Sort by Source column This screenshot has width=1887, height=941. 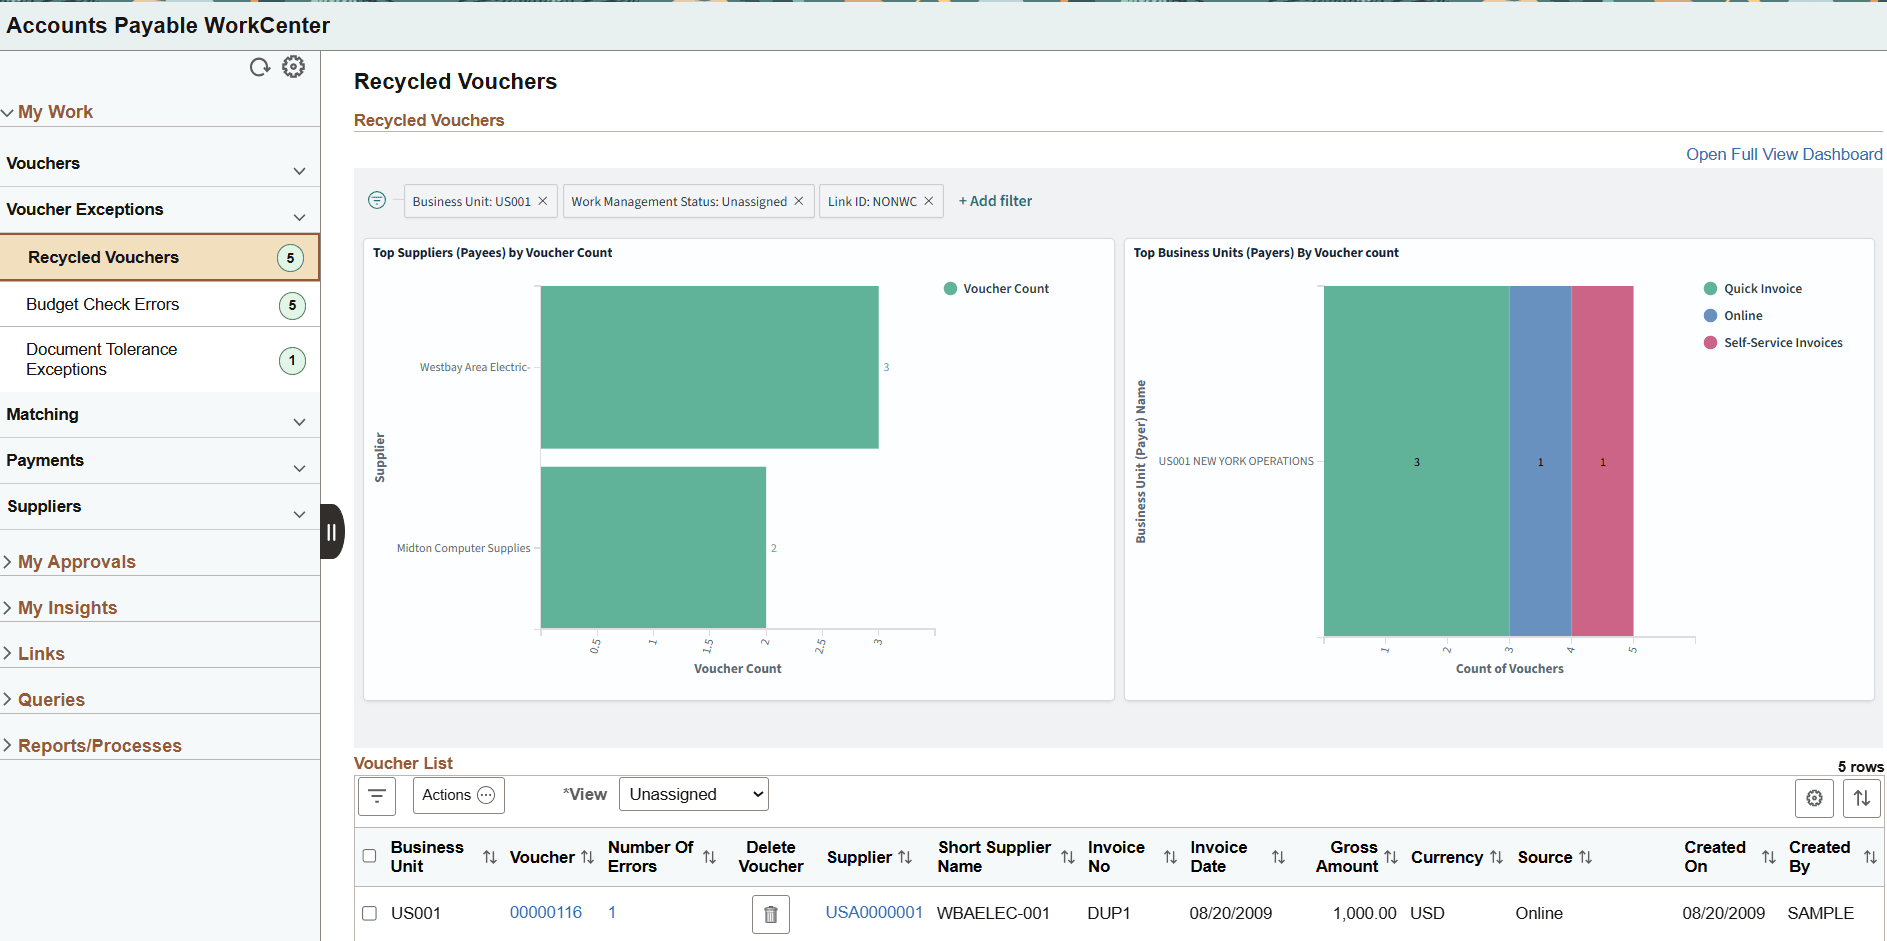tap(1585, 857)
